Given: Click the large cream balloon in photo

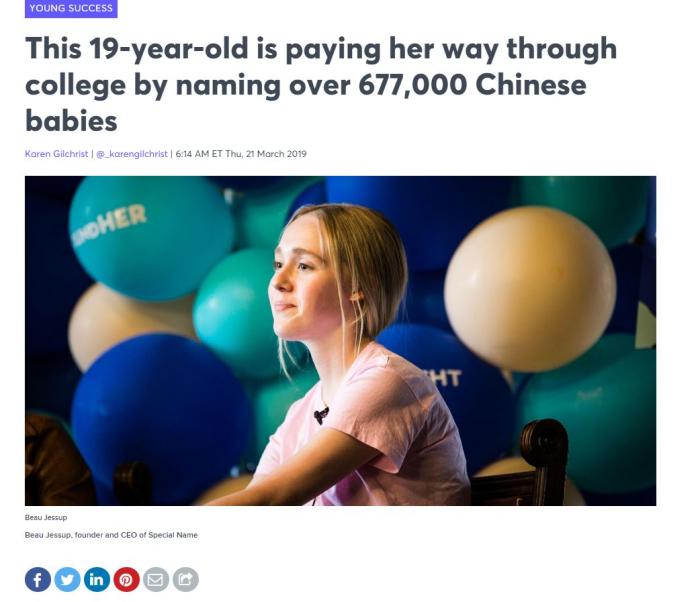Looking at the screenshot, I should point(530,289).
